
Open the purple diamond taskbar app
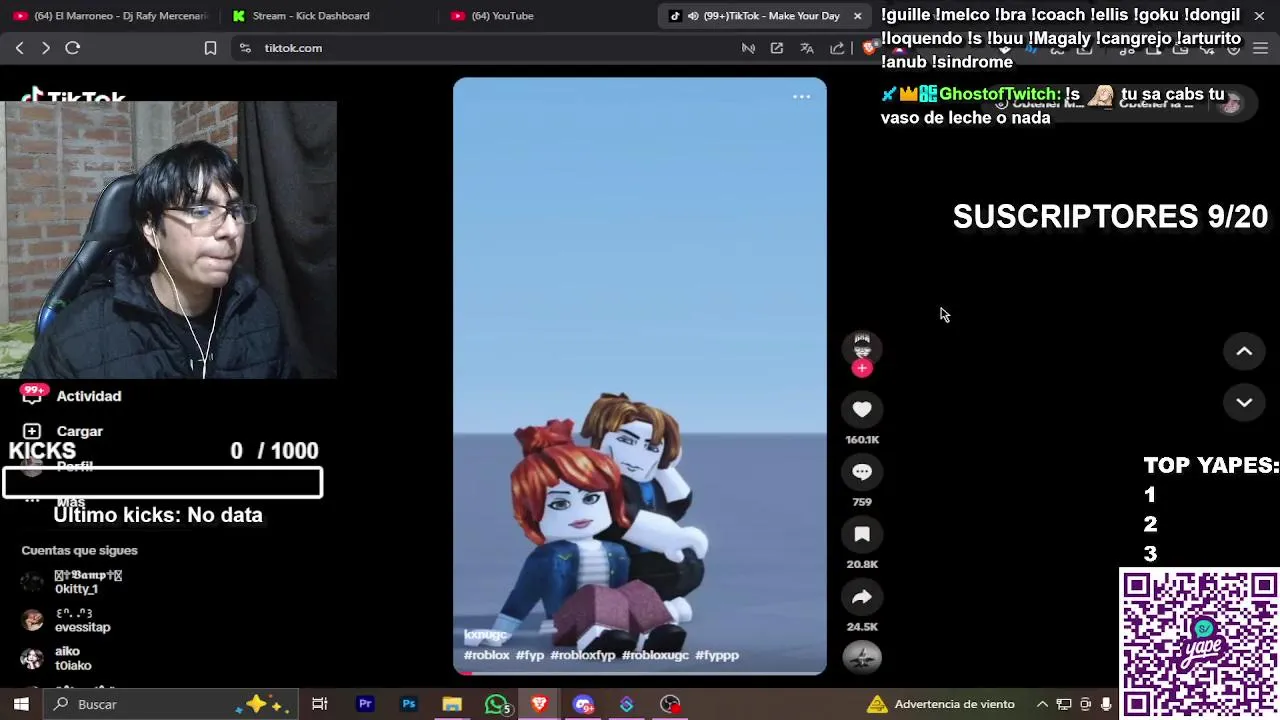[x=626, y=704]
